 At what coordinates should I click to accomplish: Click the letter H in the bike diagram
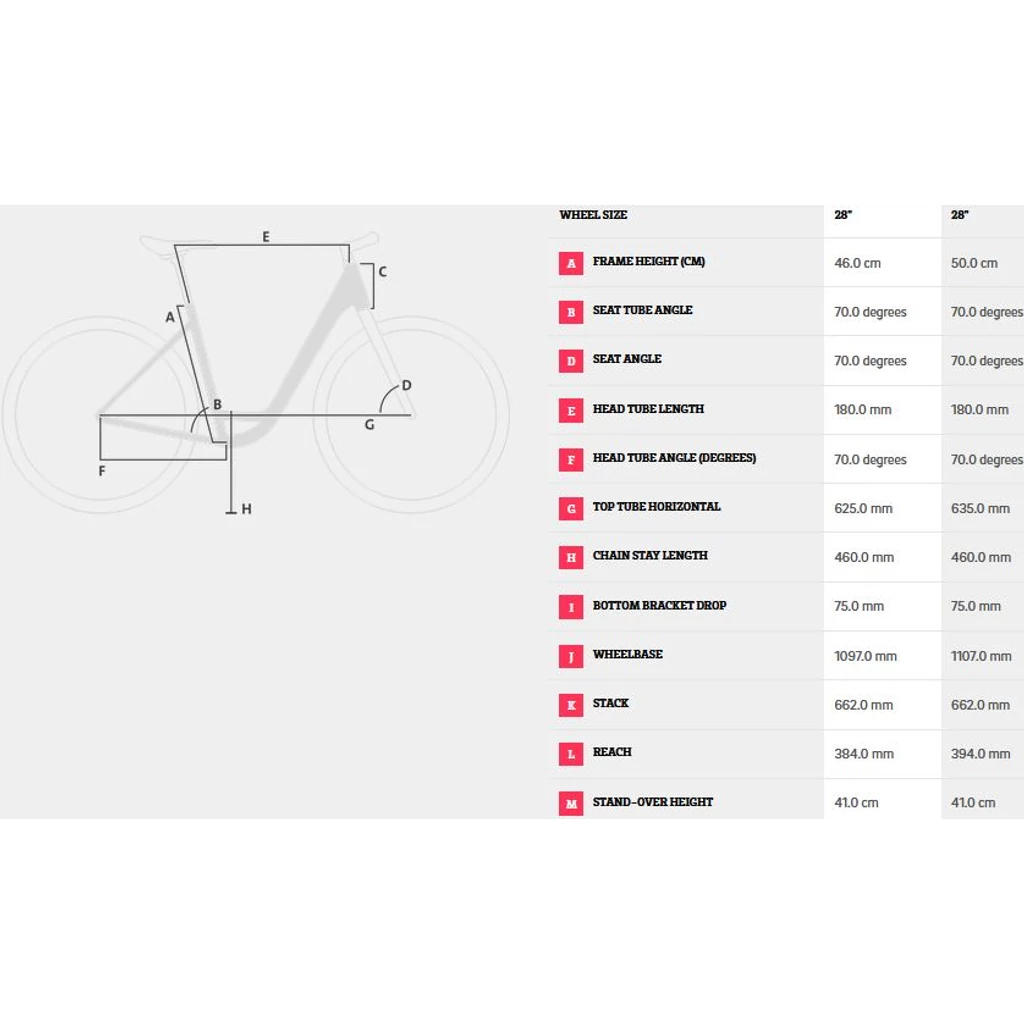tap(246, 509)
